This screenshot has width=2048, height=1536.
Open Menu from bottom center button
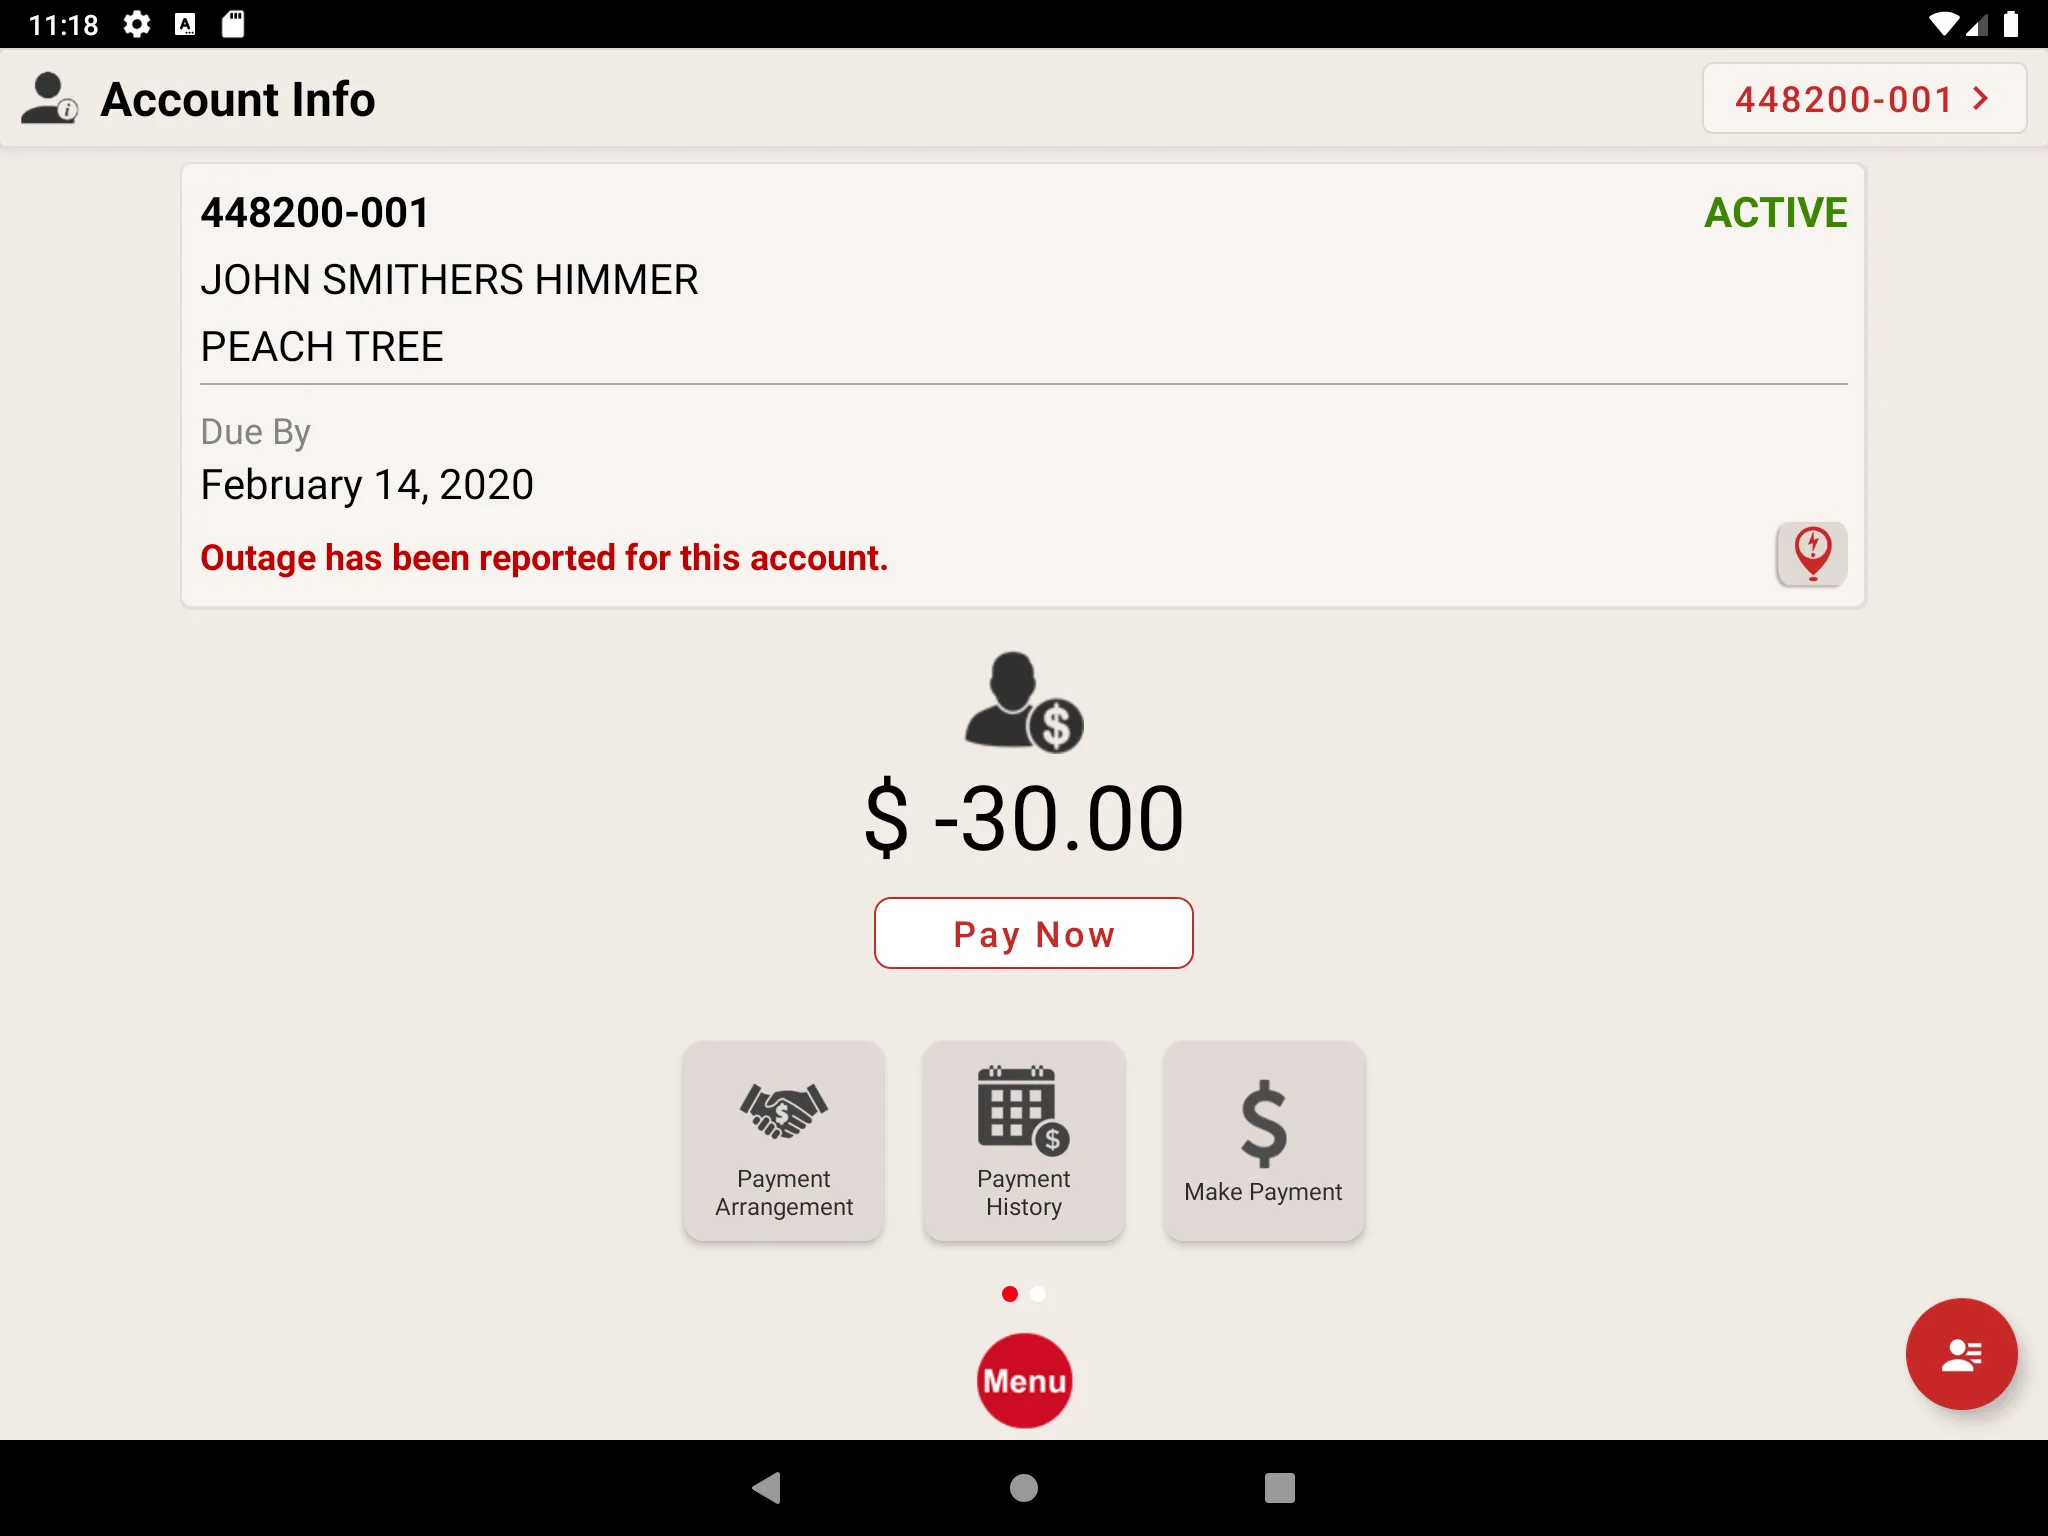tap(1024, 1379)
